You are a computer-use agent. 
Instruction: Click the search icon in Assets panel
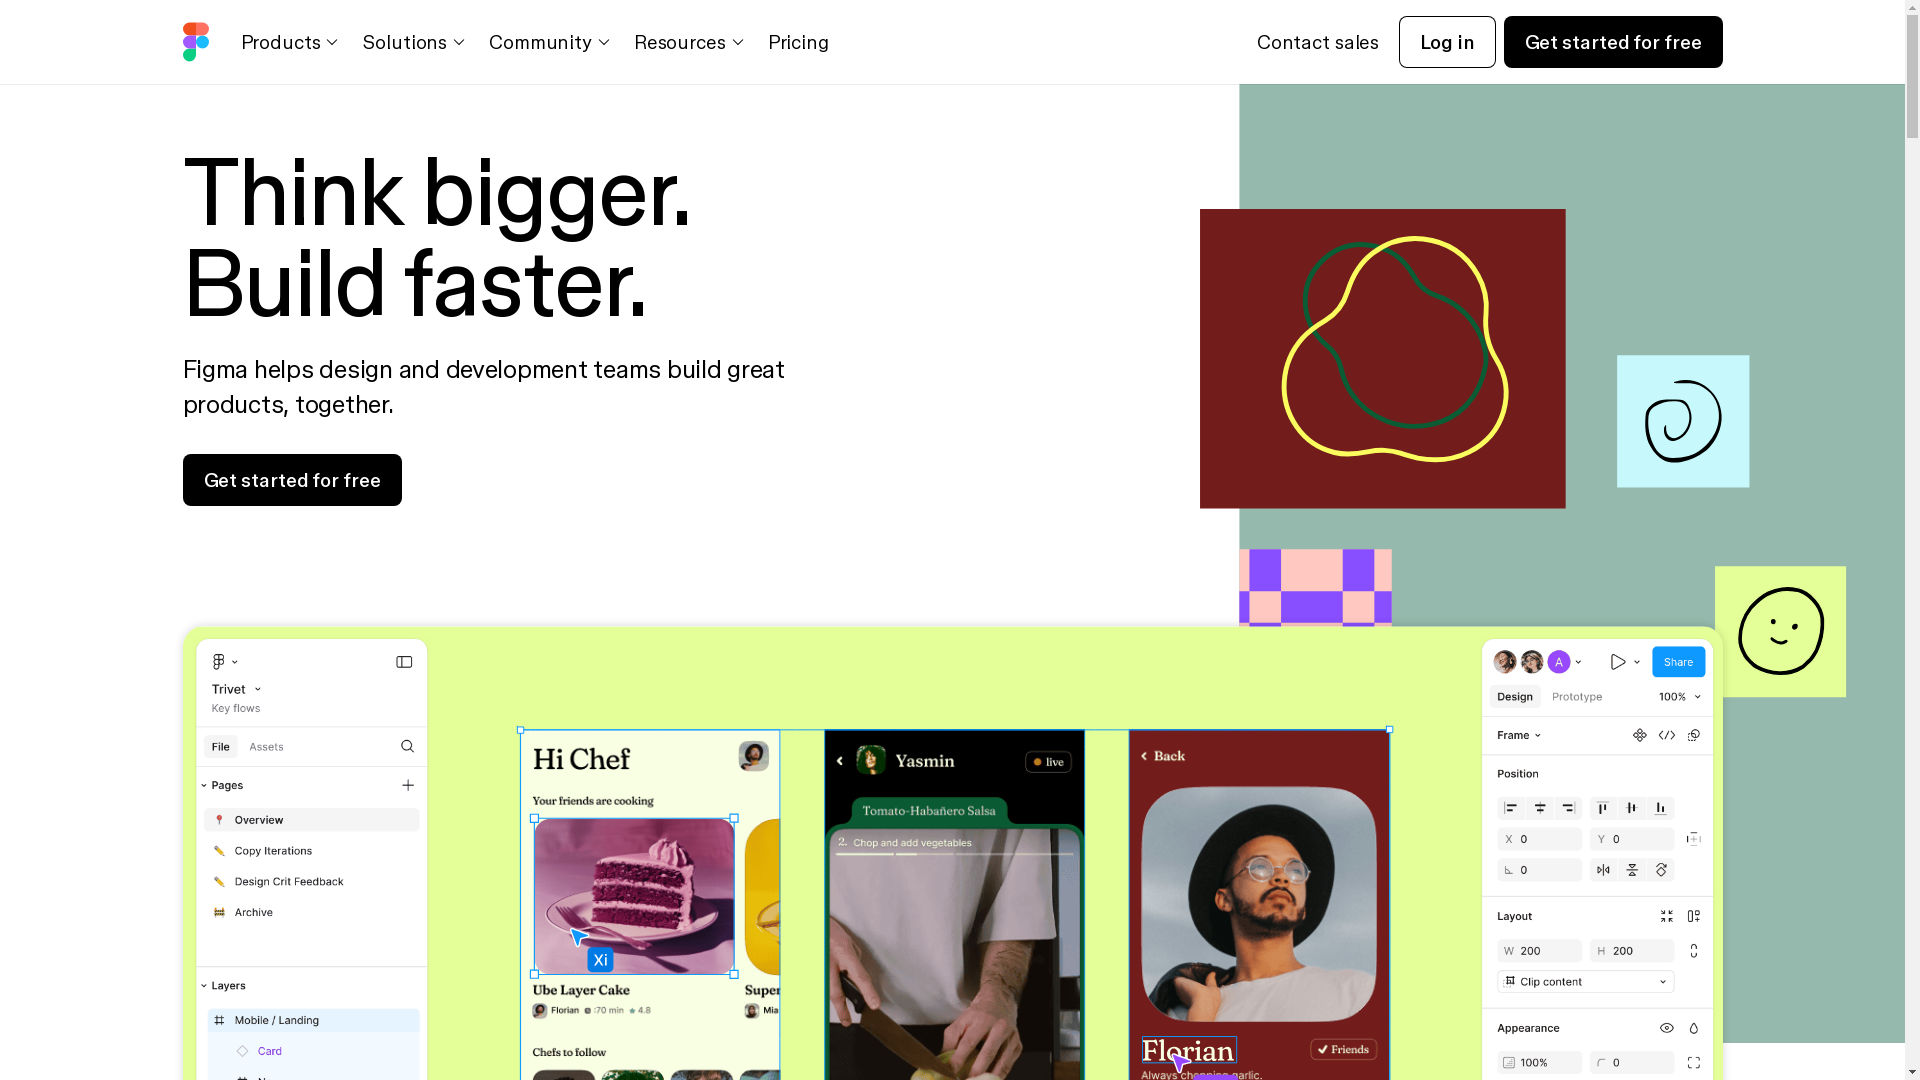pos(407,746)
